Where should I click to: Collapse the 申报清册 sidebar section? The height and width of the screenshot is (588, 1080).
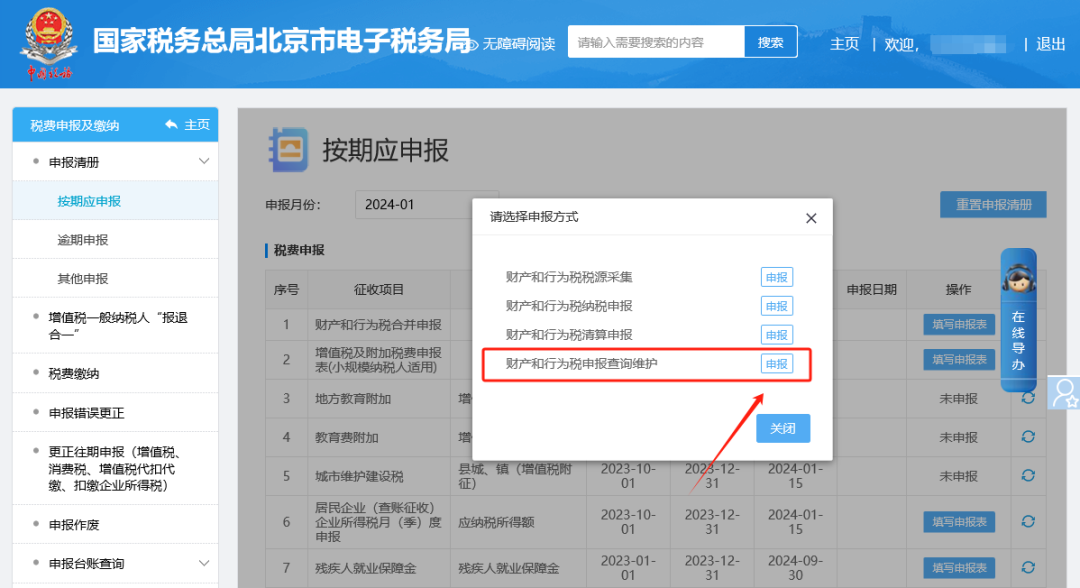204,162
